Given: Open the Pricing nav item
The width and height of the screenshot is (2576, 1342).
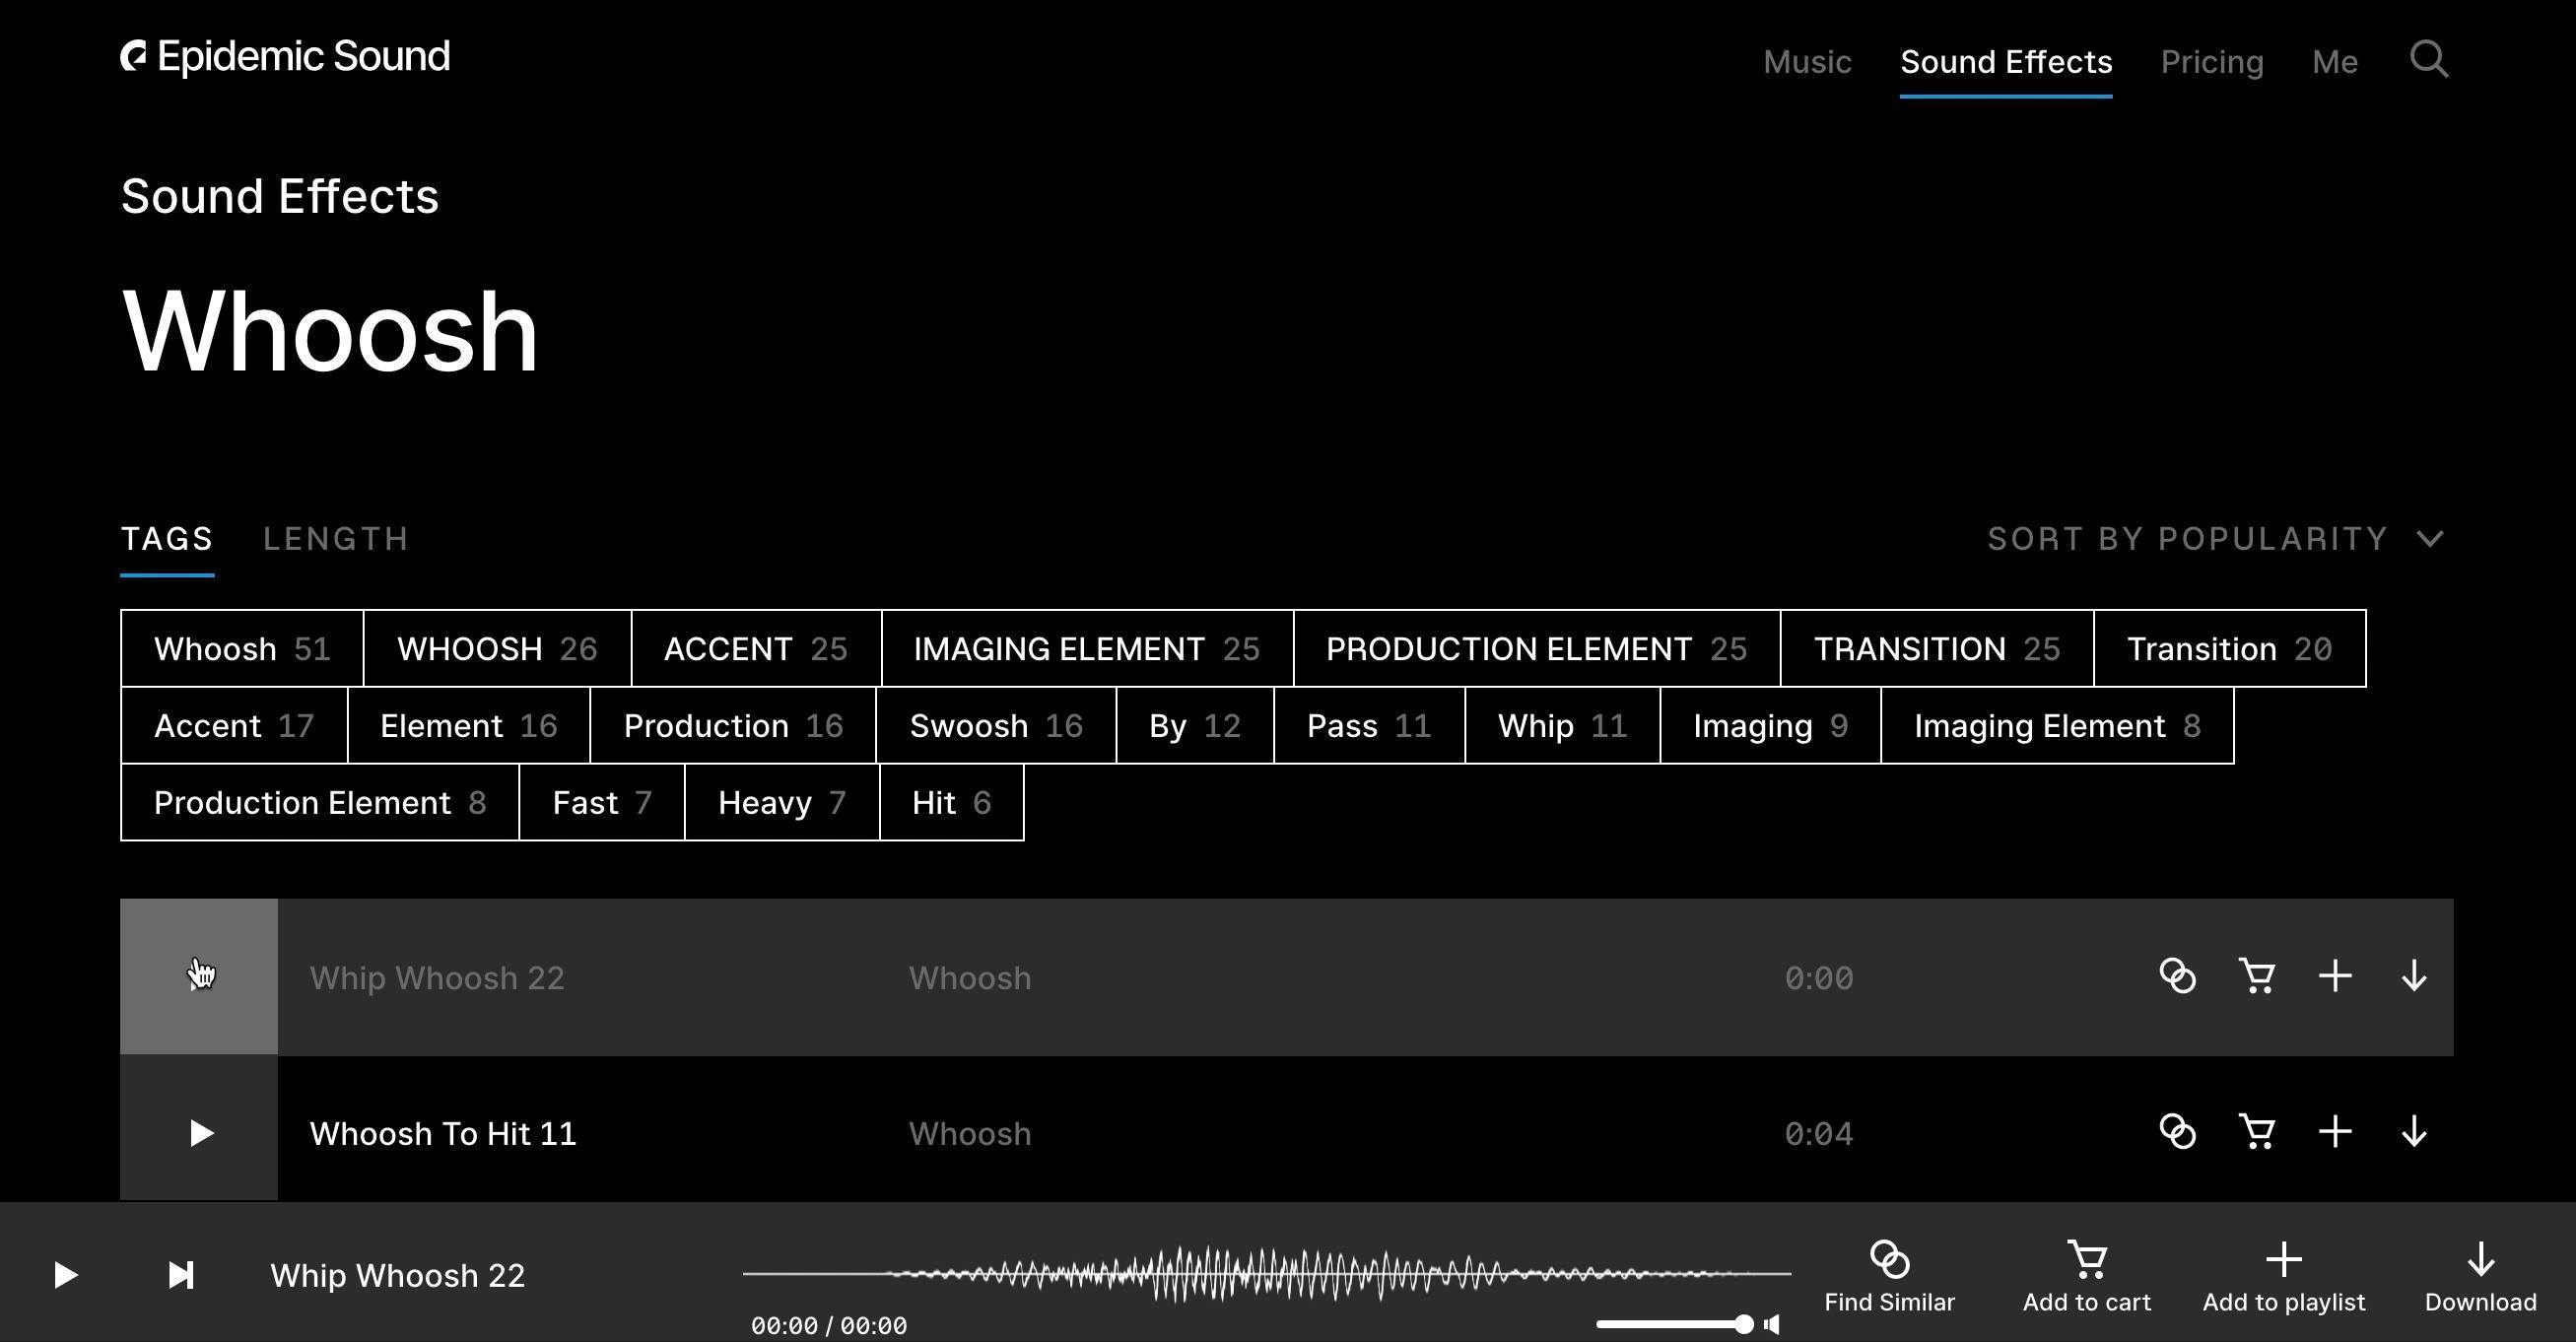Looking at the screenshot, I should [2212, 62].
